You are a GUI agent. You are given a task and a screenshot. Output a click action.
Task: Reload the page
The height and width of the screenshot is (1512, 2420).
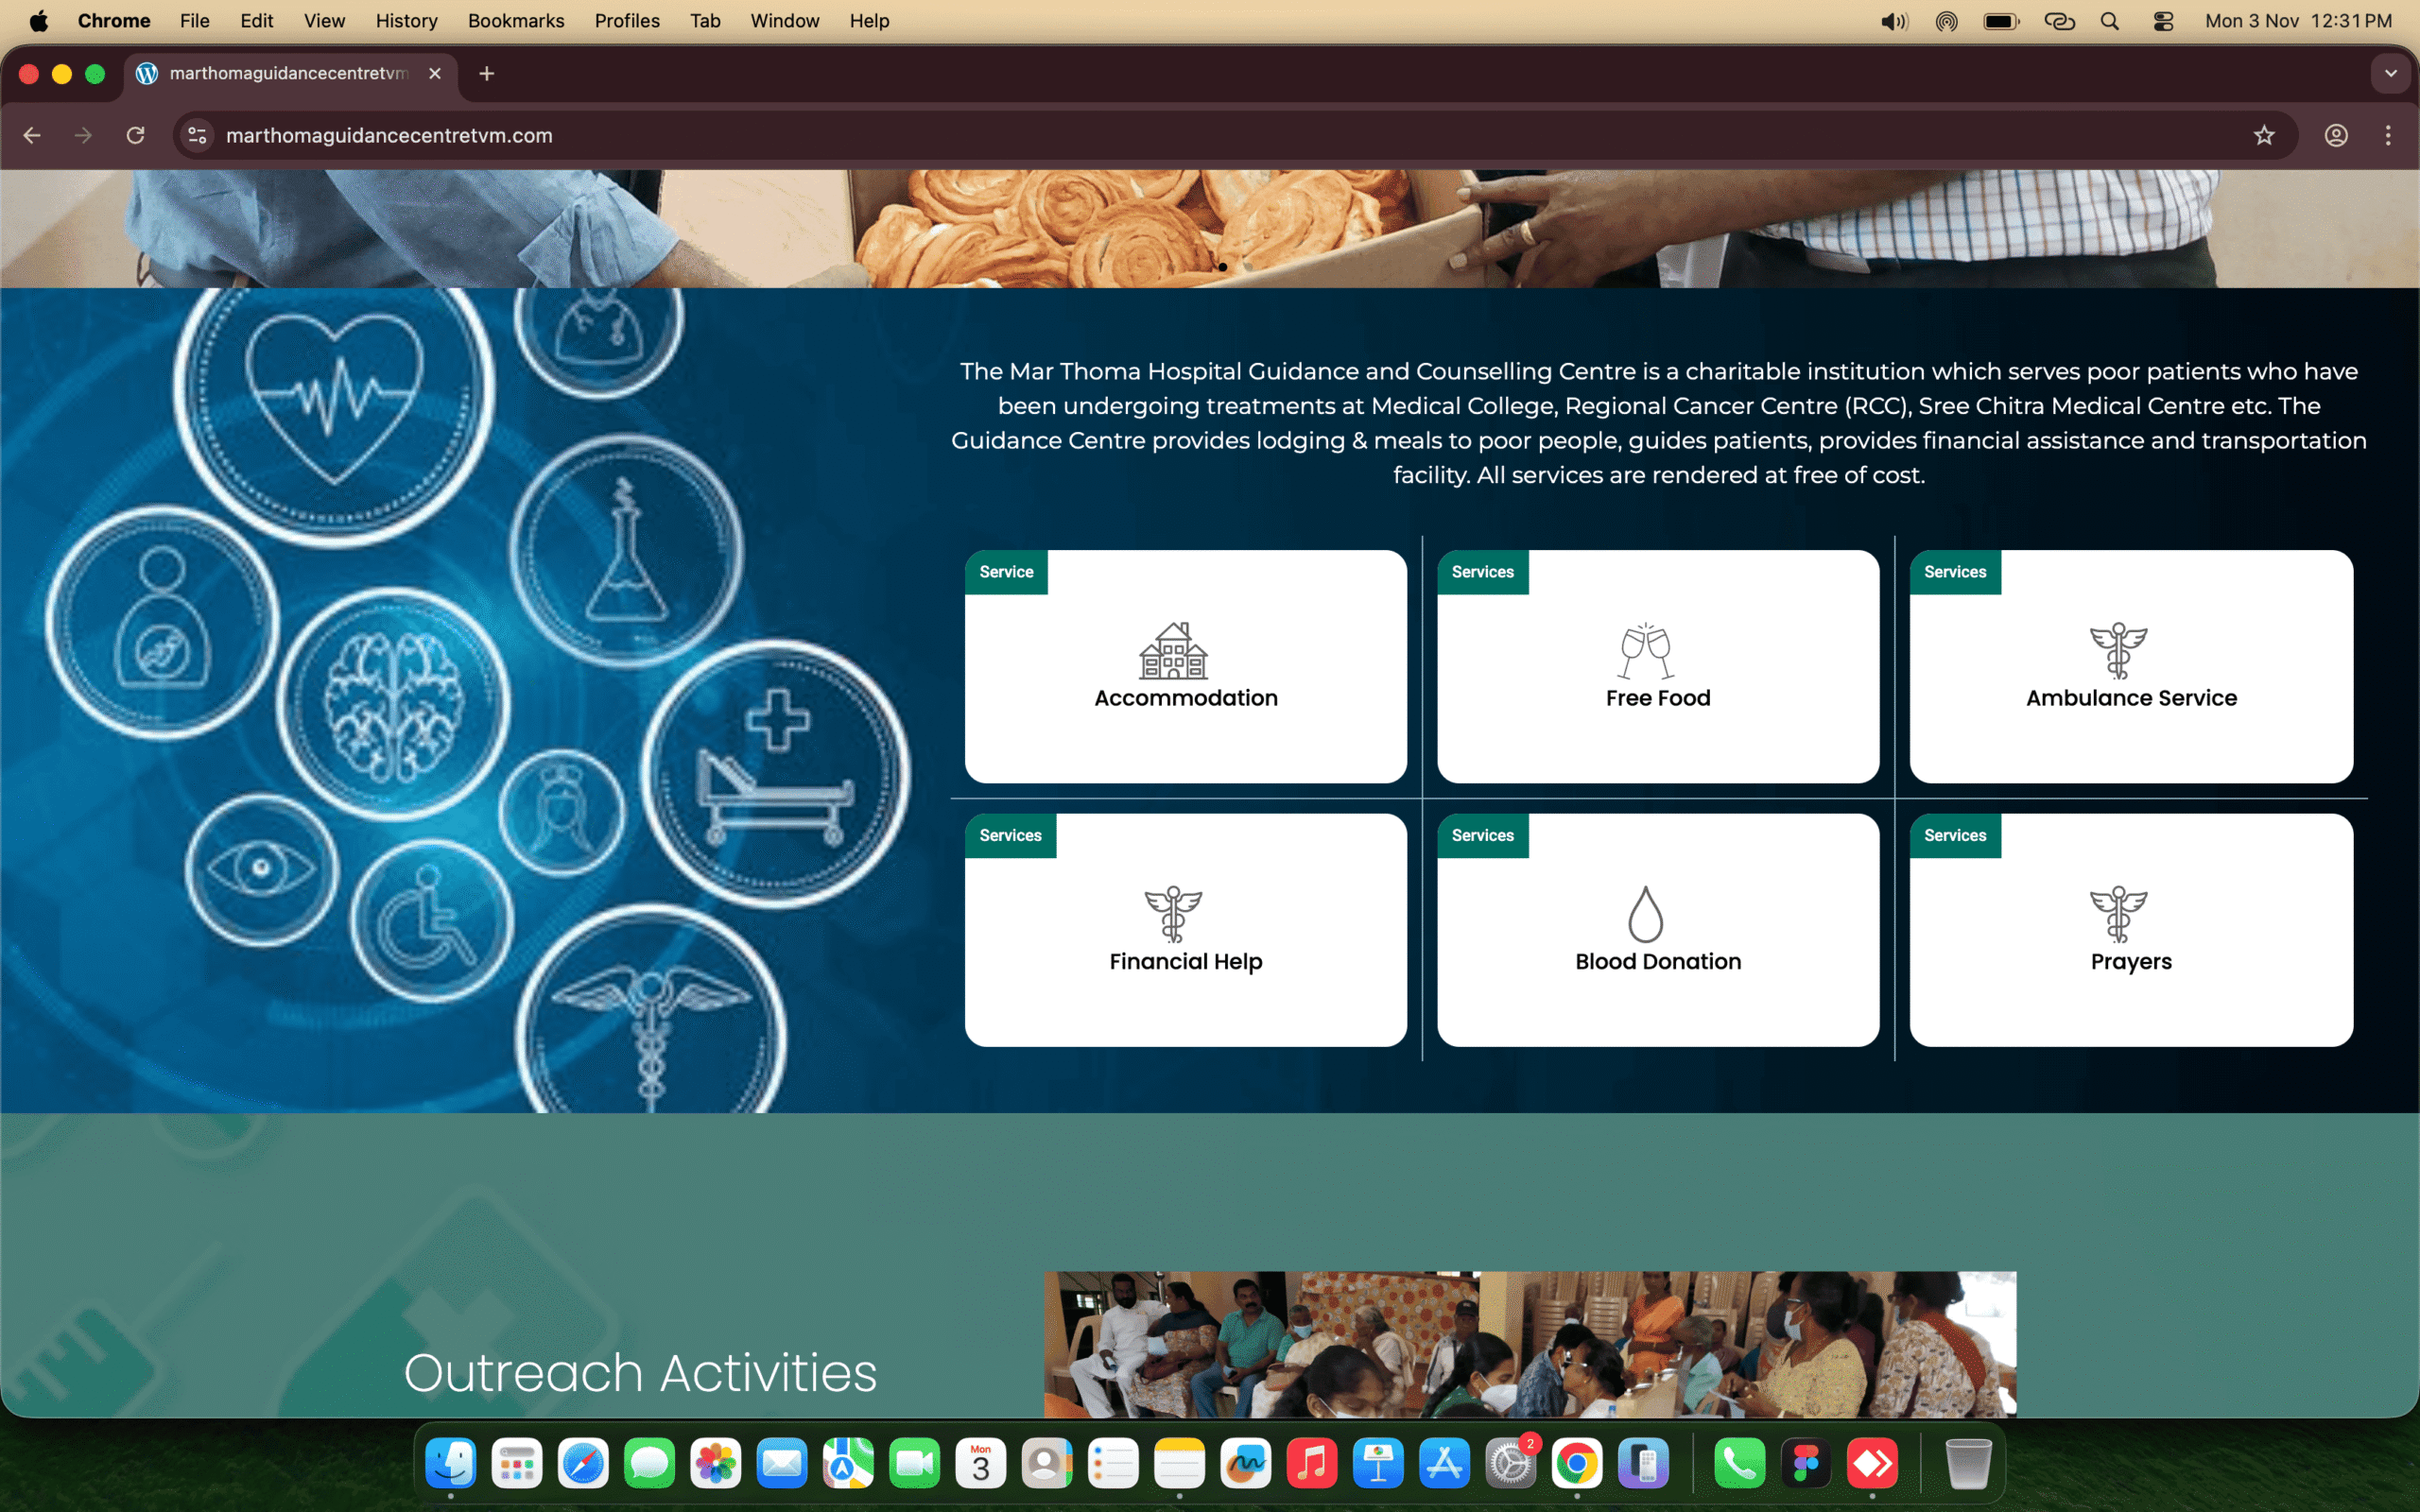[135, 135]
